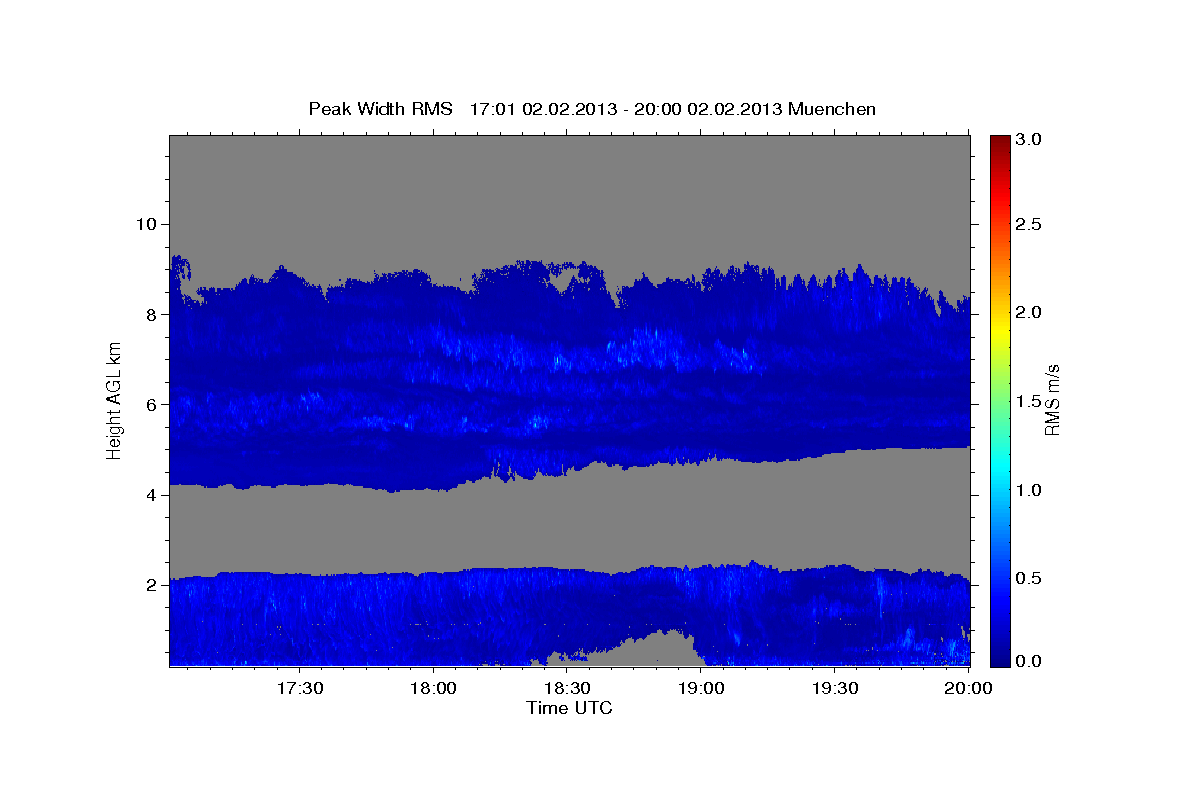The width and height of the screenshot is (1200, 800).
Task: Click the height tick label 8
Action: [x=152, y=314]
